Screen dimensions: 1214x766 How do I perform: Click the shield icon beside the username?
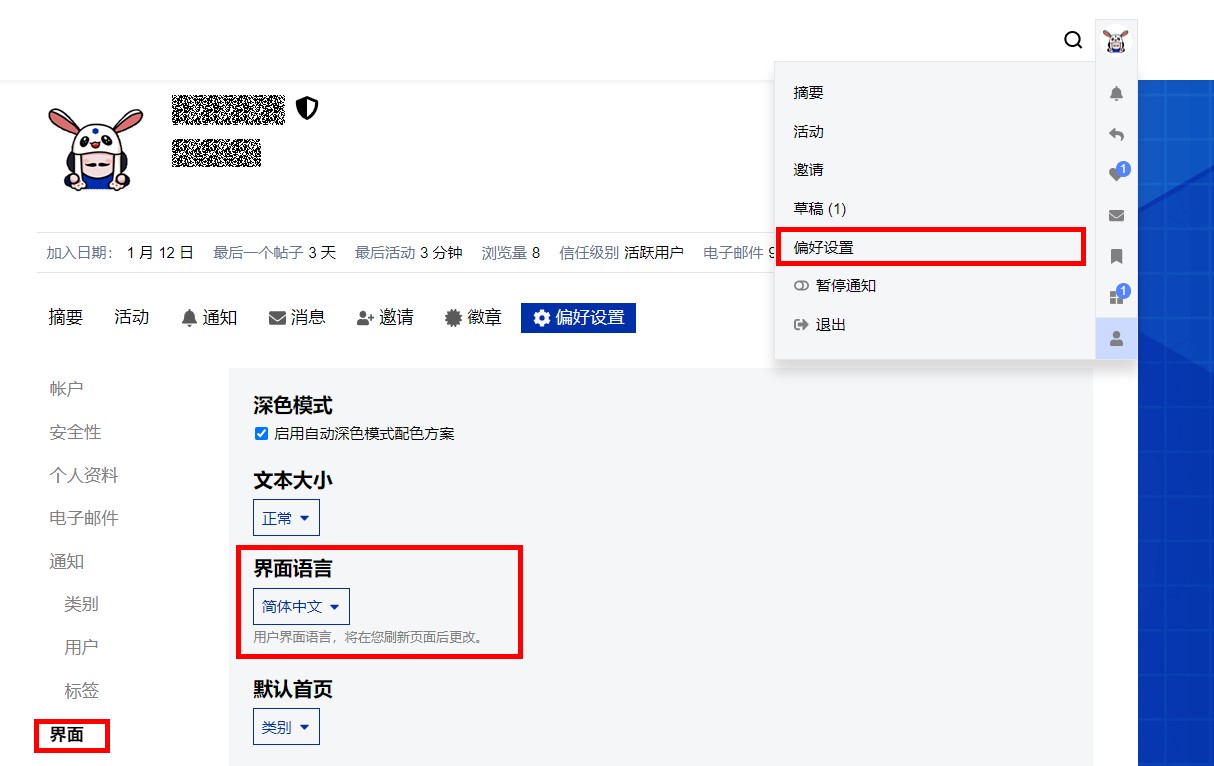307,108
